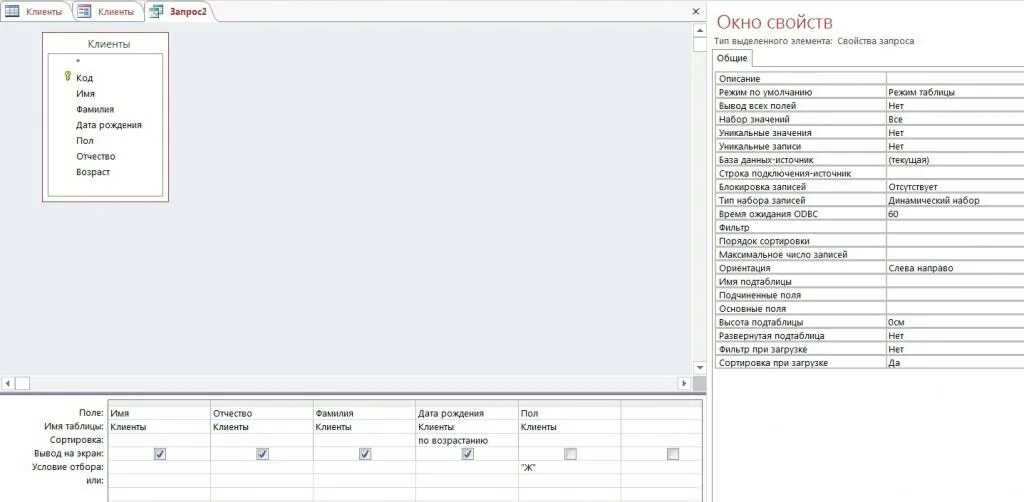Click the Фильтр property value field
Image resolution: width=1024 pixels, height=502 pixels.
point(955,227)
